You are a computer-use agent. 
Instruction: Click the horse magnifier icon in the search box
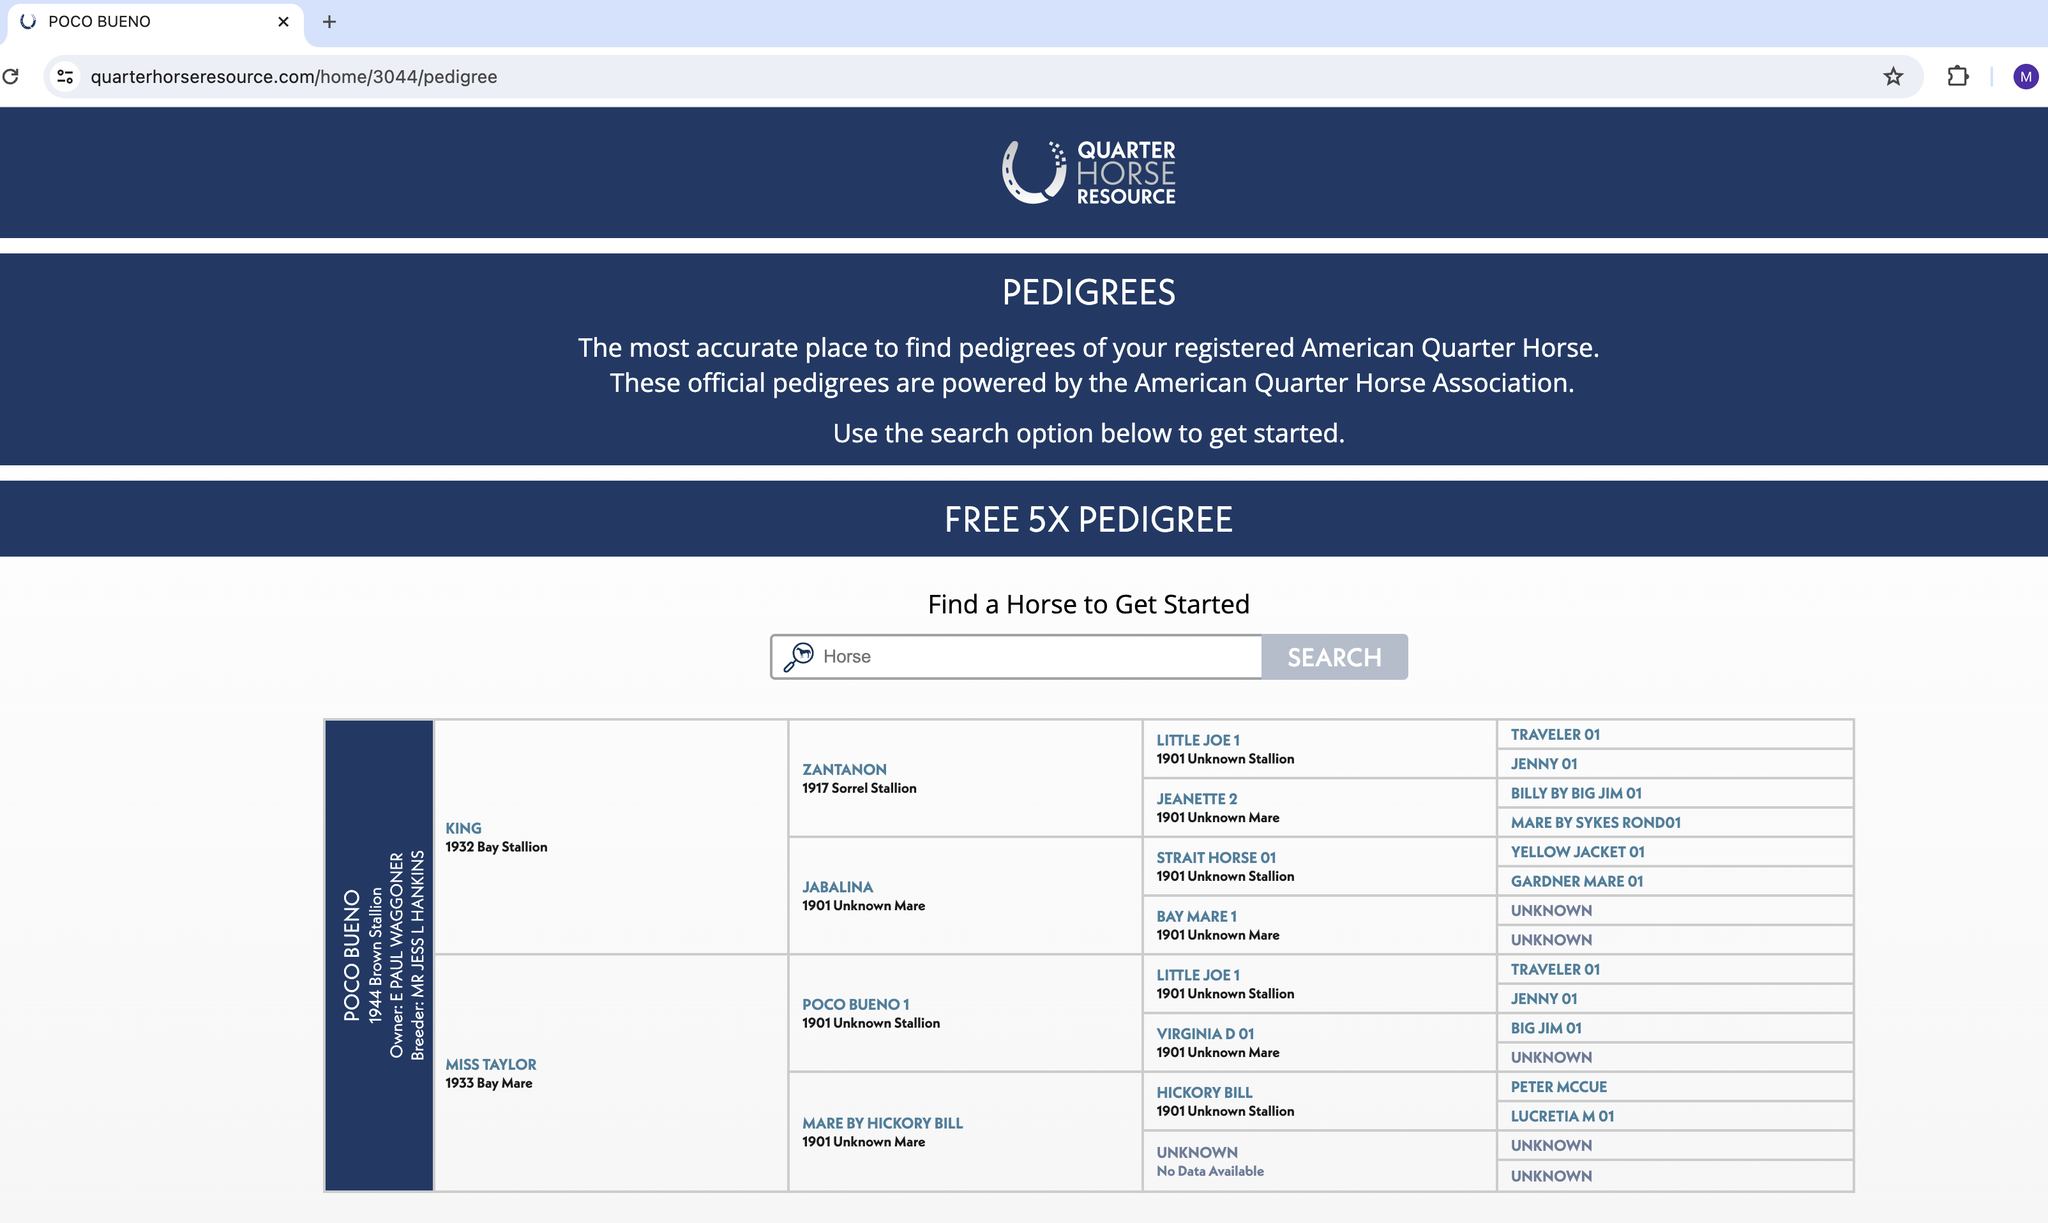[x=798, y=657]
